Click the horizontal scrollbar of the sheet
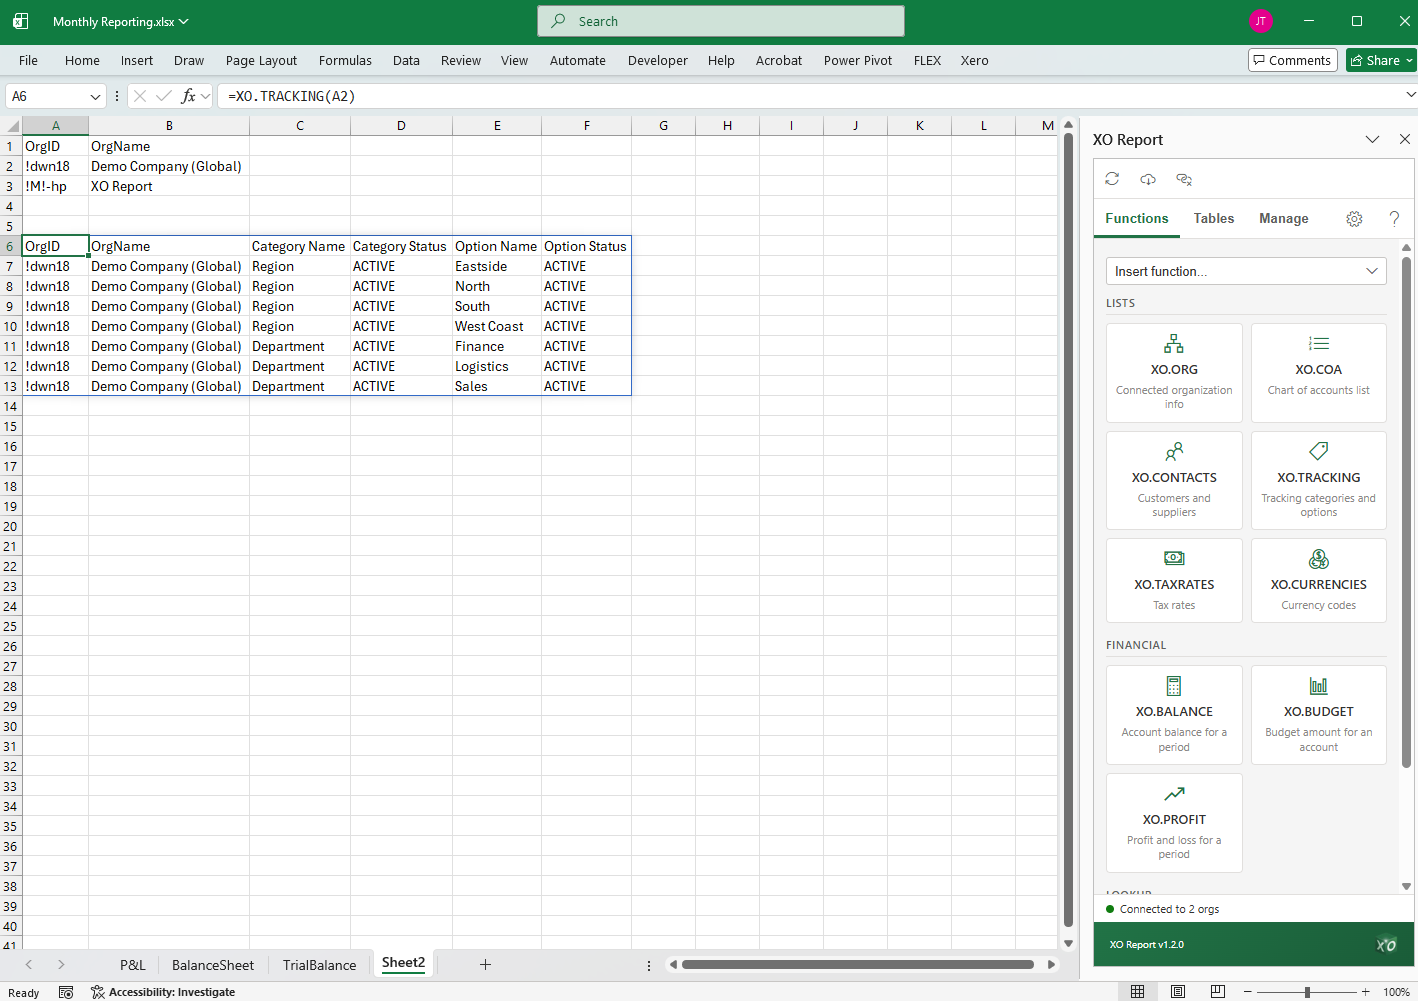Image resolution: width=1418 pixels, height=1001 pixels. pyautogui.click(x=858, y=964)
